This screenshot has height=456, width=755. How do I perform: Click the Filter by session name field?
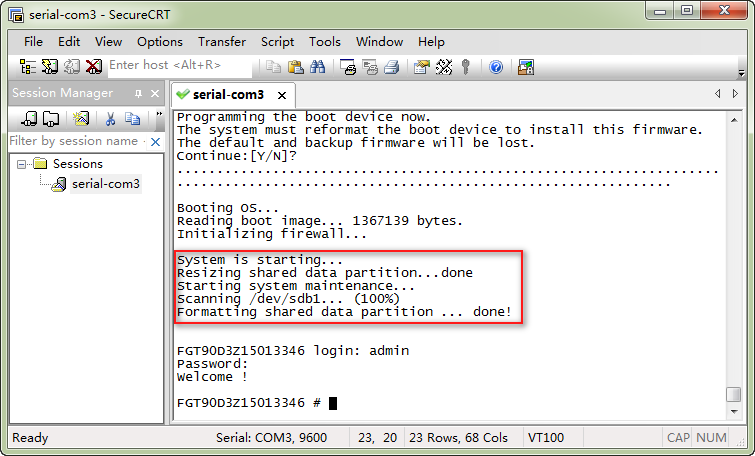(x=77, y=141)
